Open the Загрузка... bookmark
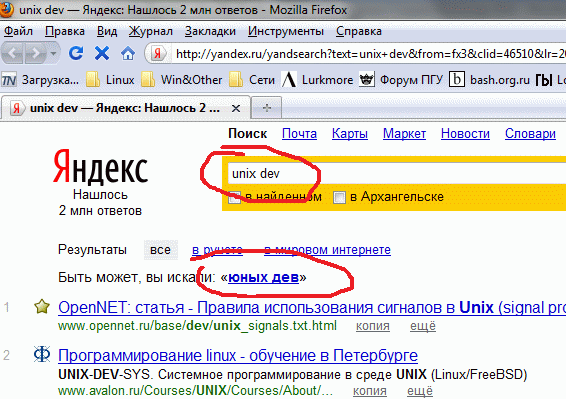The image size is (566, 399). (40, 80)
